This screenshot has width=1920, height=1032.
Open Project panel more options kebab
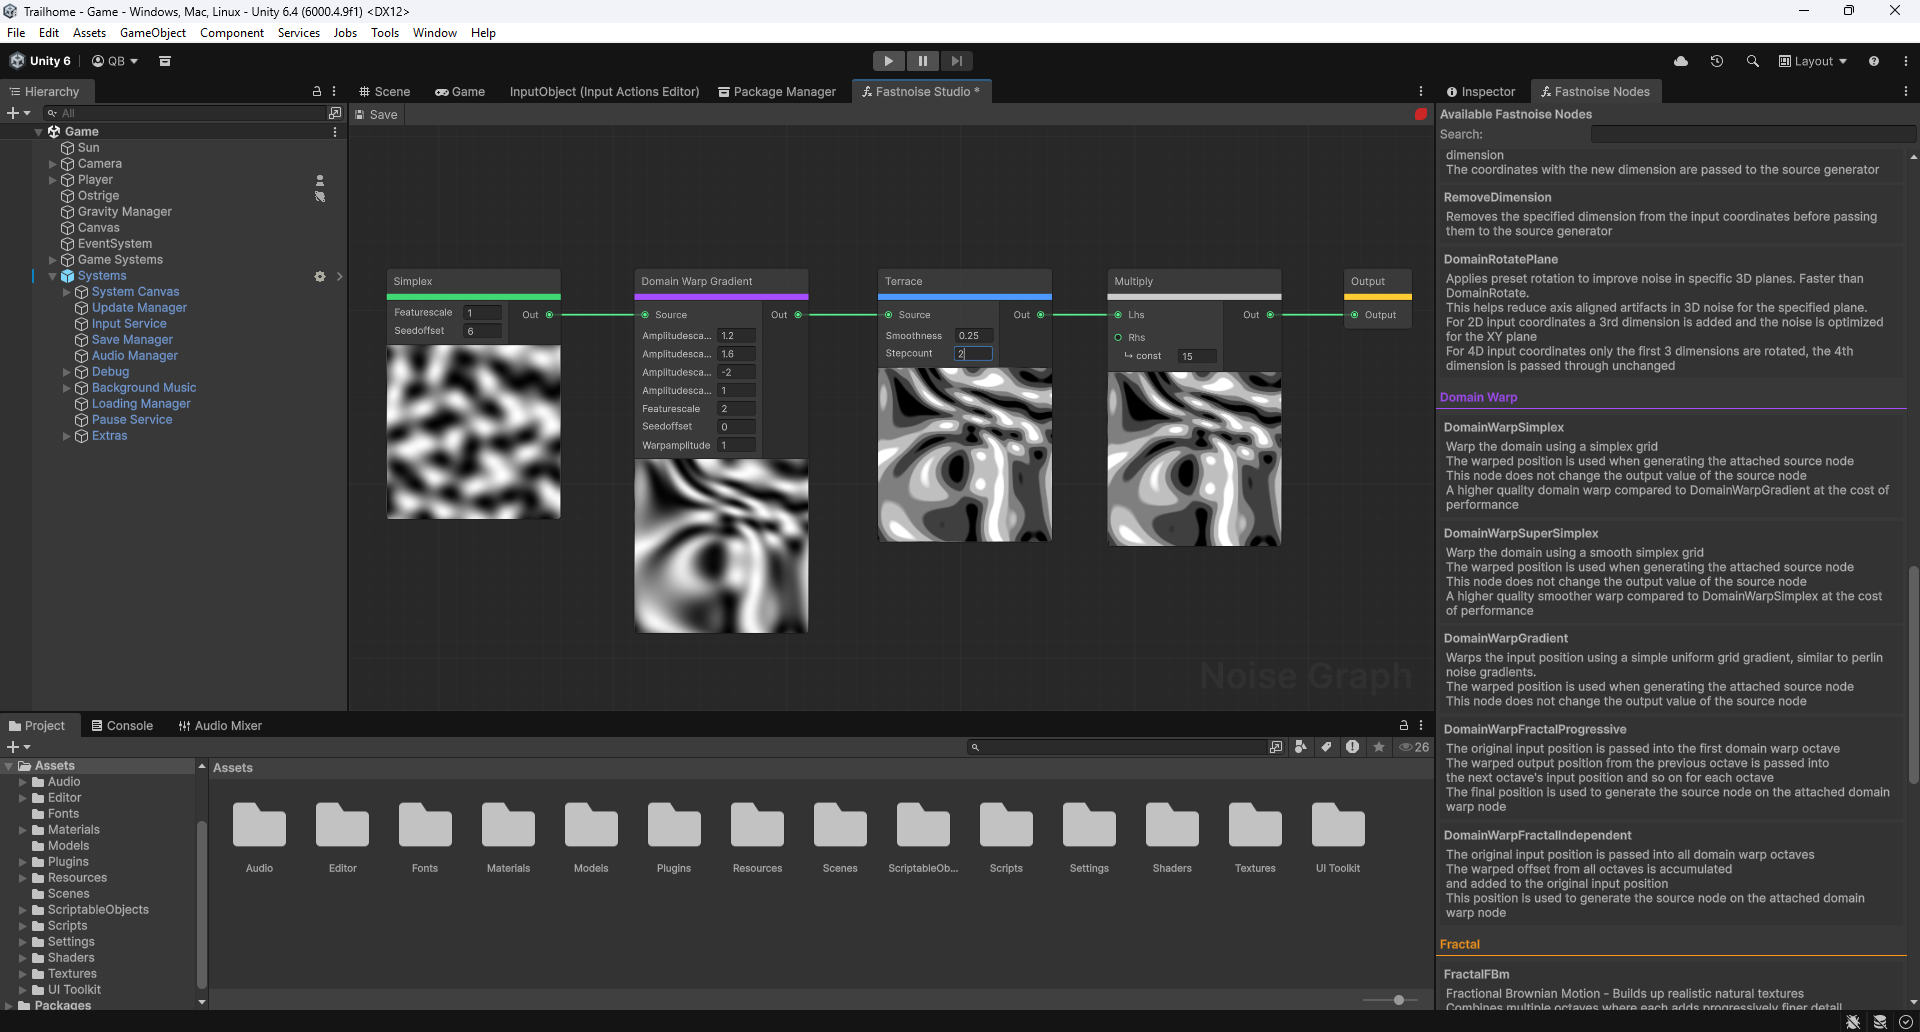pyautogui.click(x=1421, y=725)
